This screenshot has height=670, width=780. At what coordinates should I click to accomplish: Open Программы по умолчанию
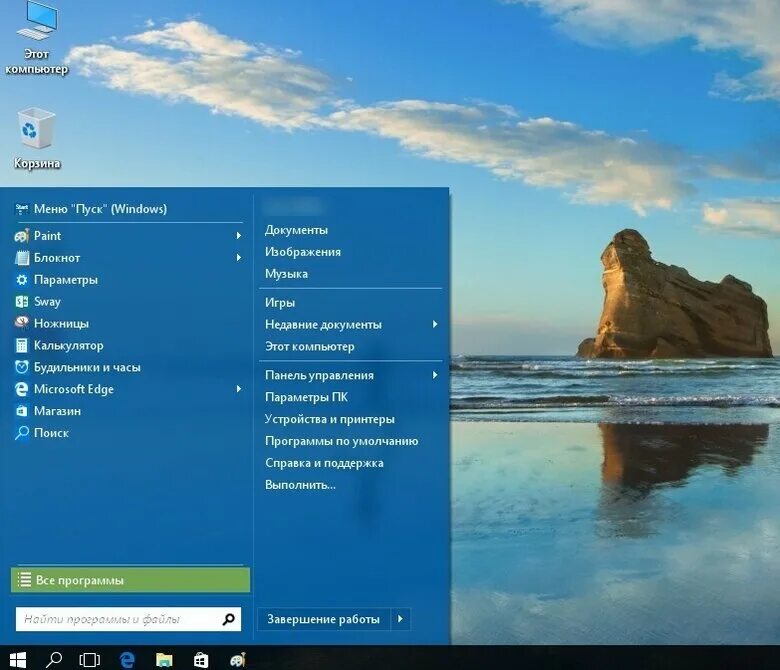[x=341, y=441]
